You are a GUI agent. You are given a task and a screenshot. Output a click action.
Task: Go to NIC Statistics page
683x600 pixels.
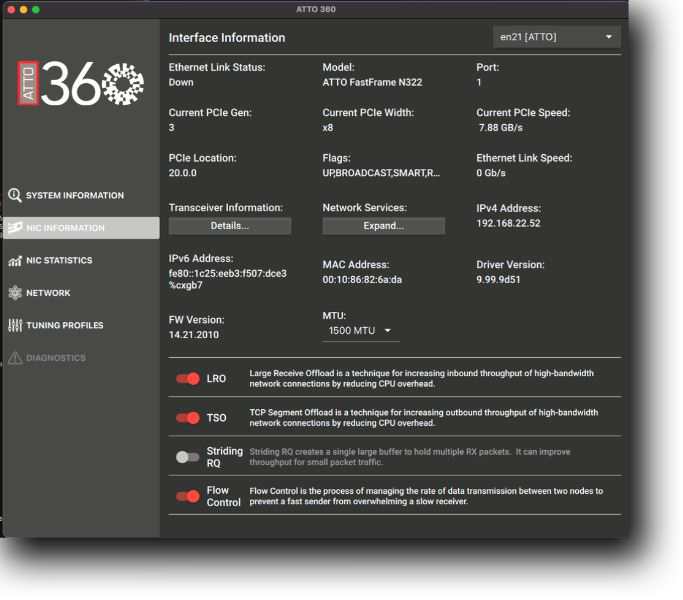81,261
